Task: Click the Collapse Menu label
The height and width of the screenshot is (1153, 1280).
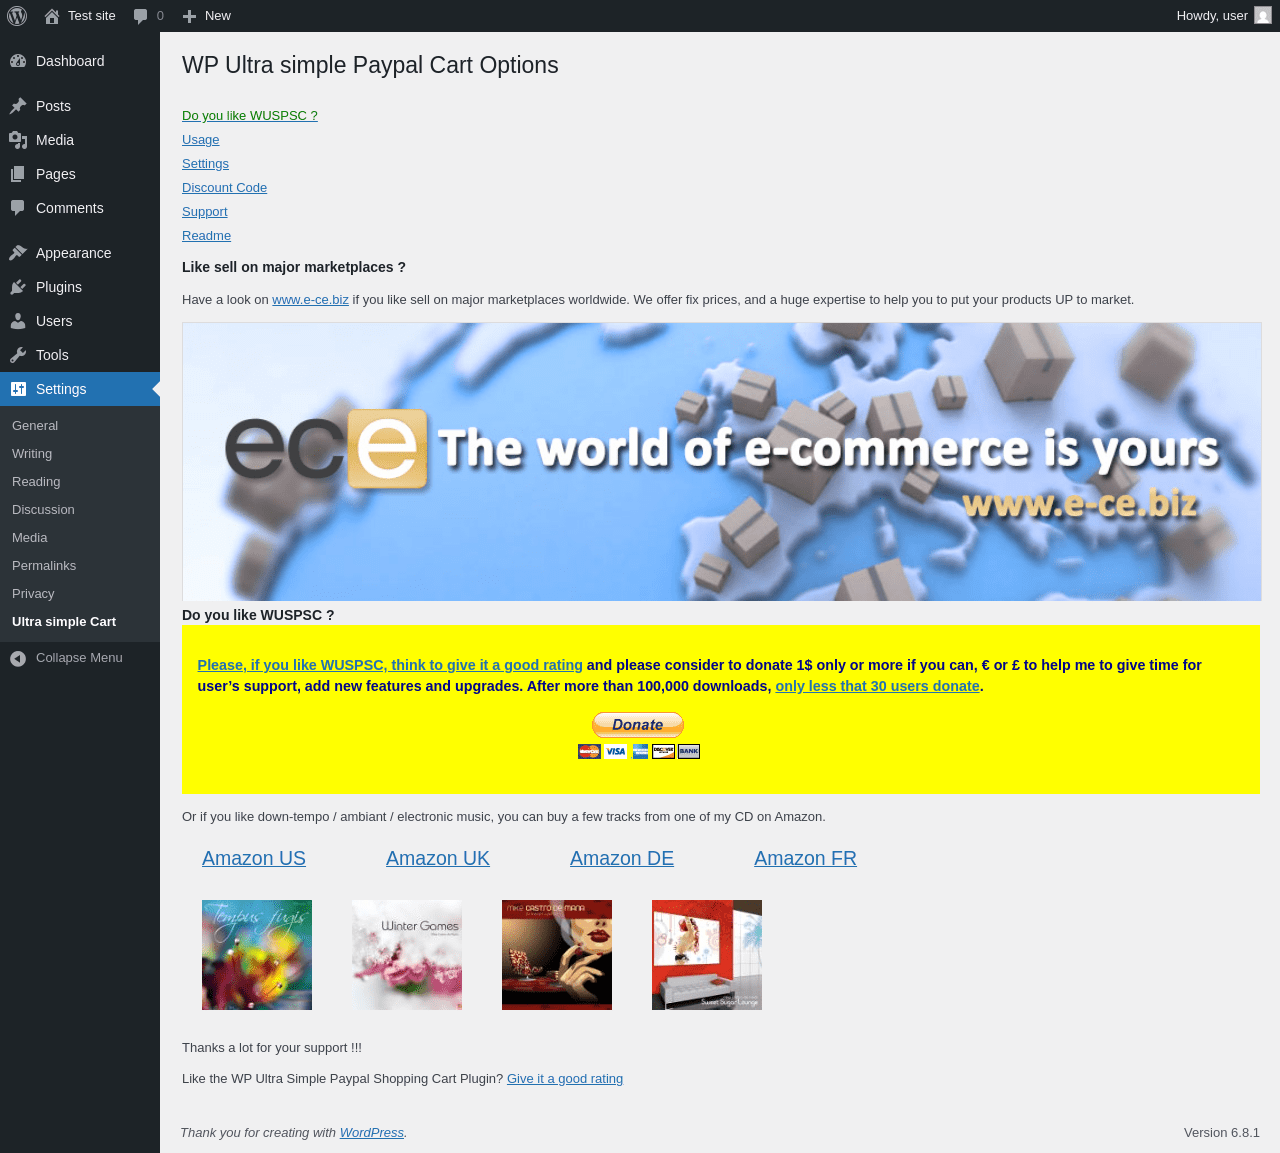Action: 79,658
